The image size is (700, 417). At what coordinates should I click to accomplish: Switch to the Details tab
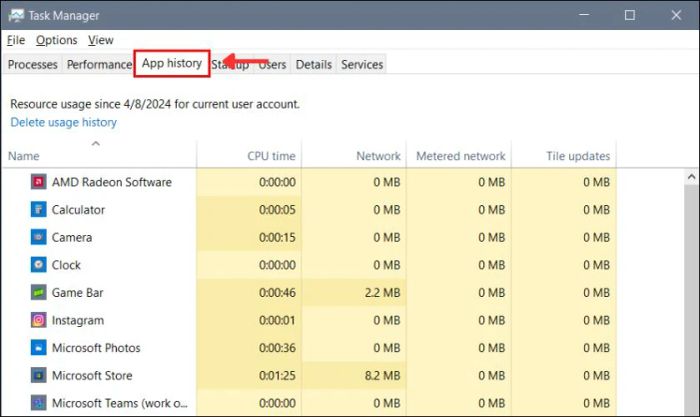(314, 64)
